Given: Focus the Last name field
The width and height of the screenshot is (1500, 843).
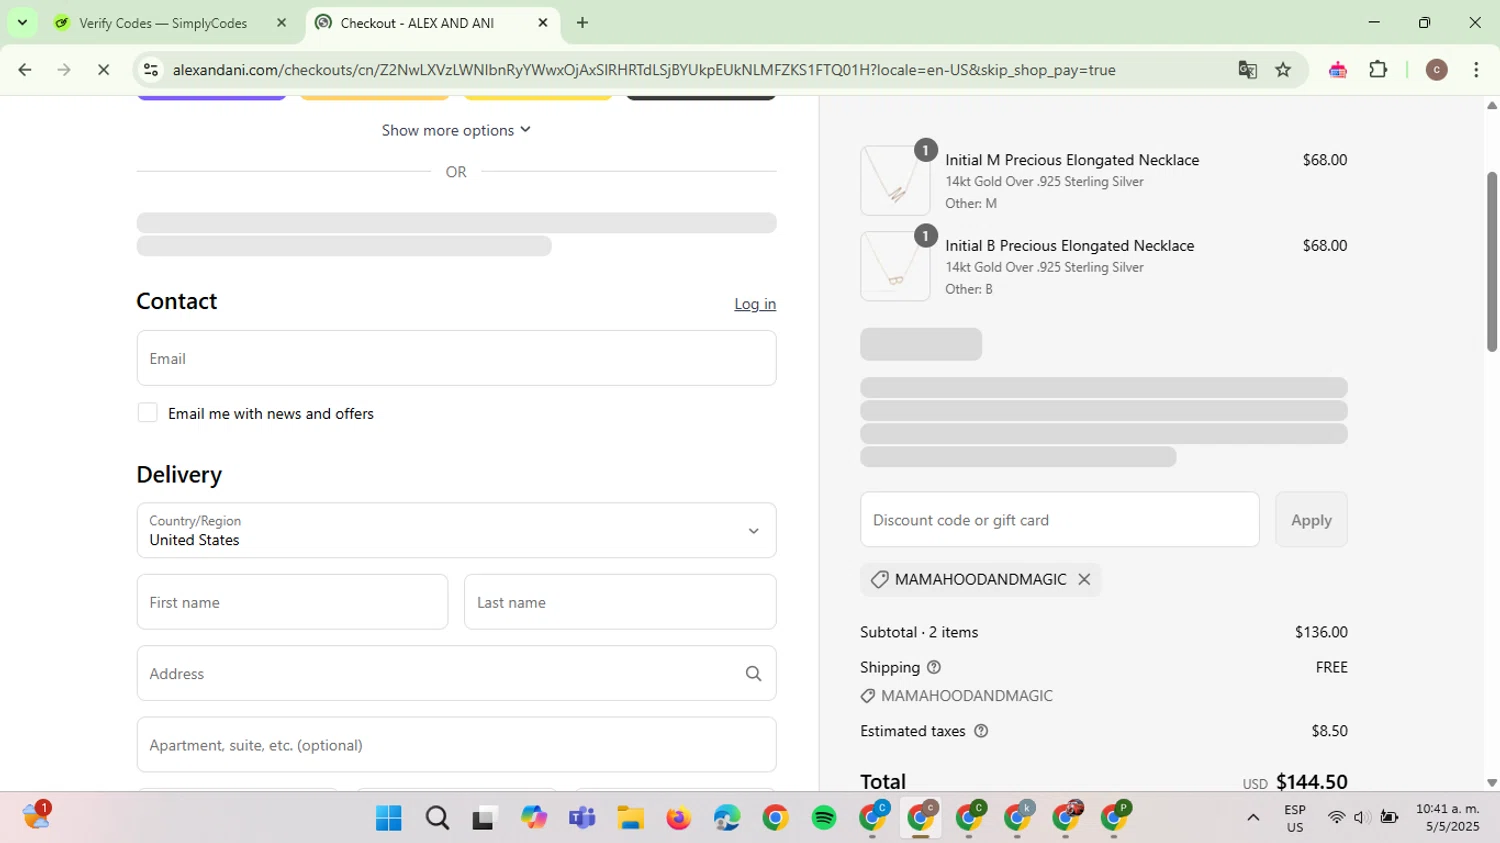Looking at the screenshot, I should point(620,602).
